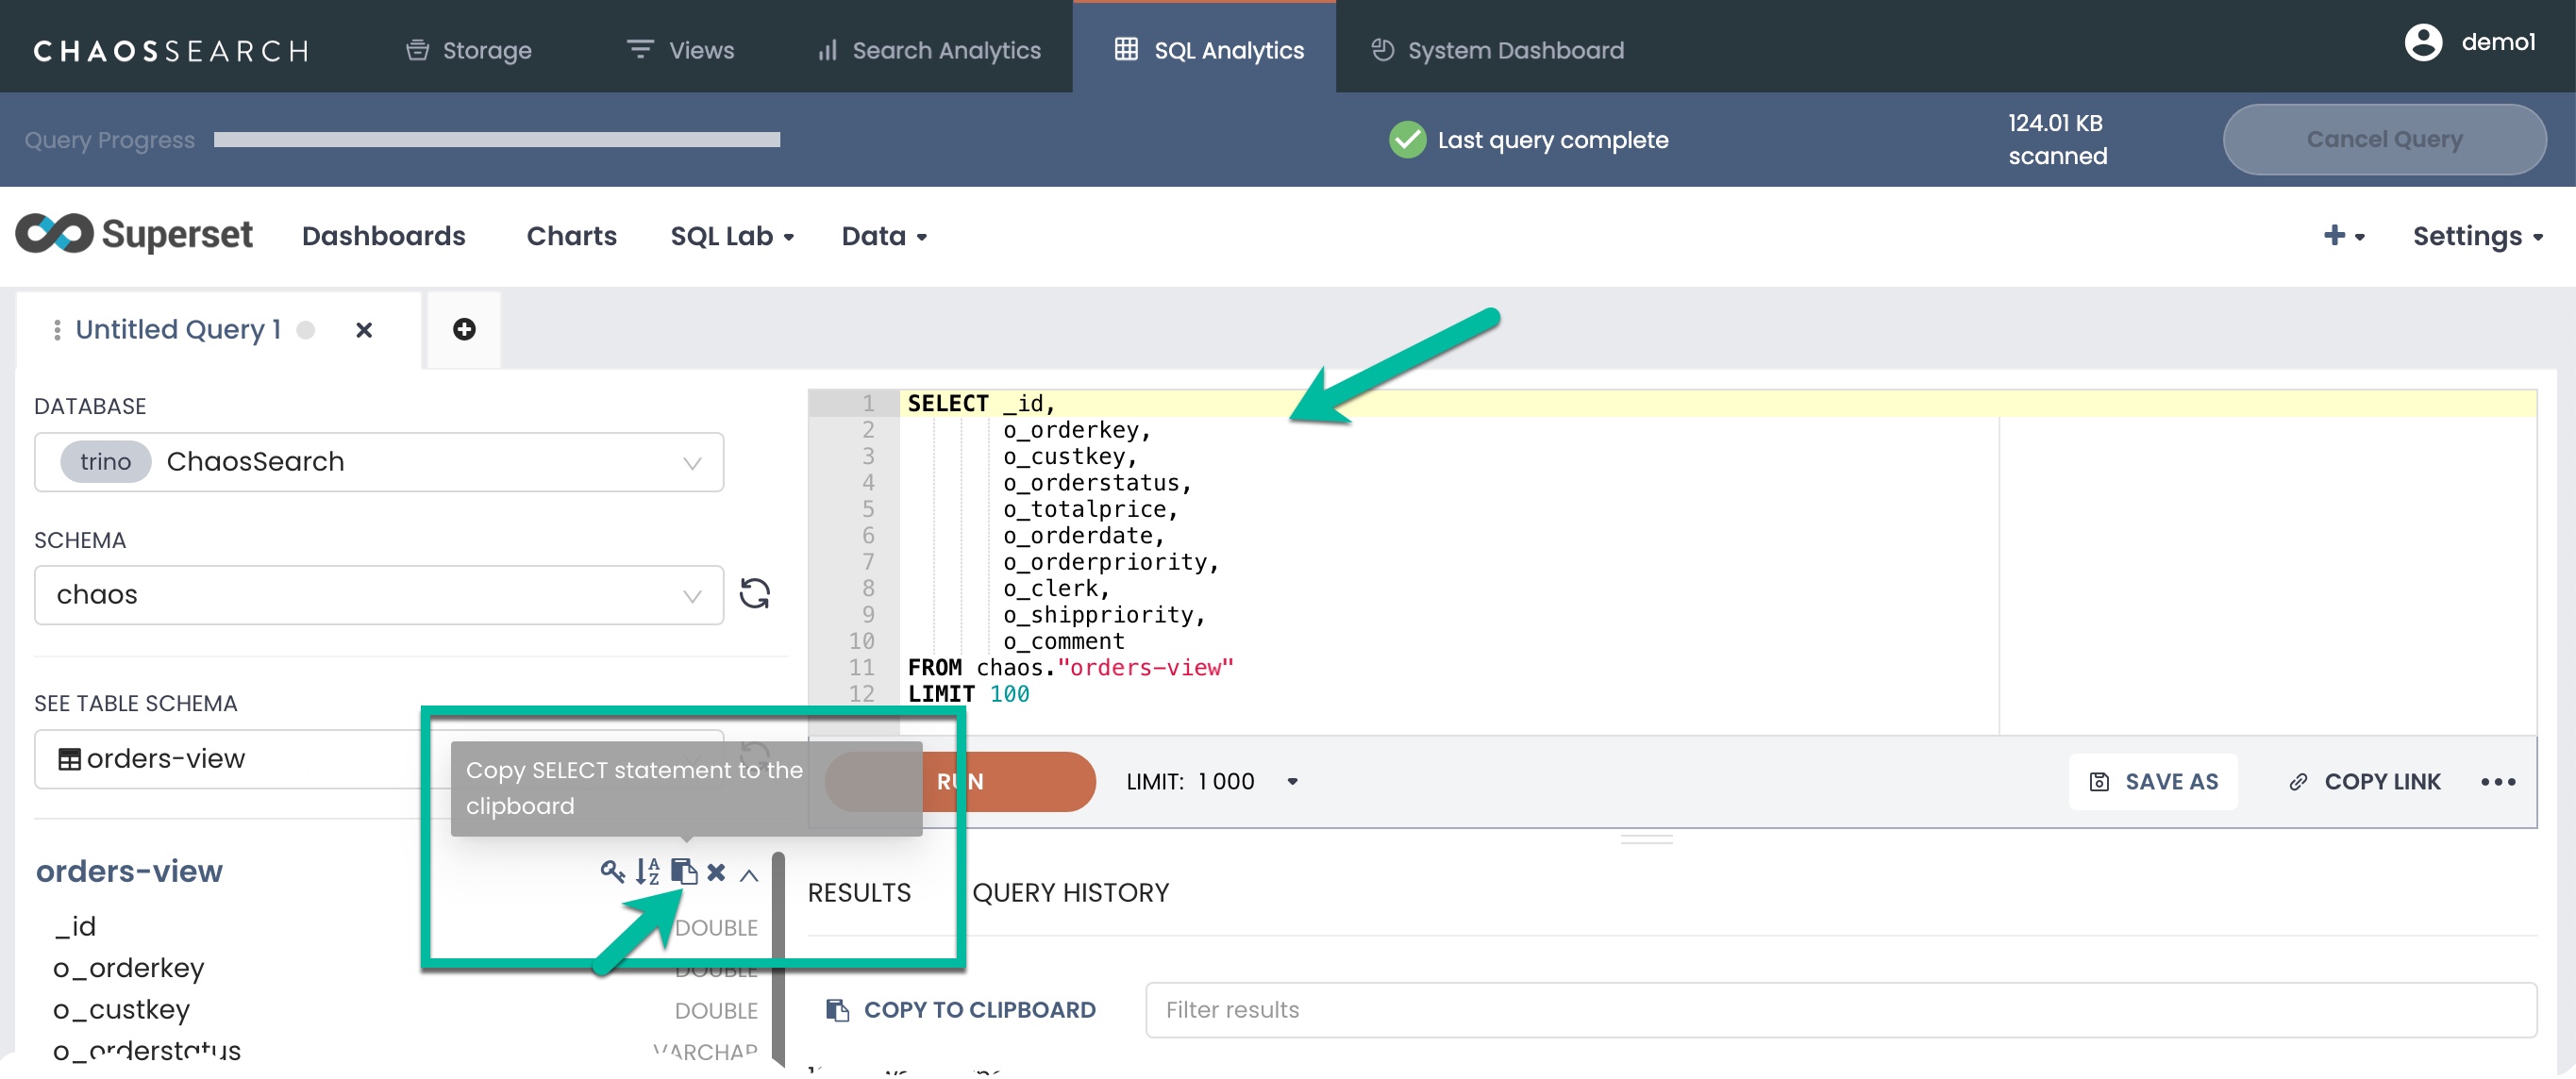Switch to the Query History tab
Image resolution: width=2576 pixels, height=1079 pixels.
(1070, 892)
